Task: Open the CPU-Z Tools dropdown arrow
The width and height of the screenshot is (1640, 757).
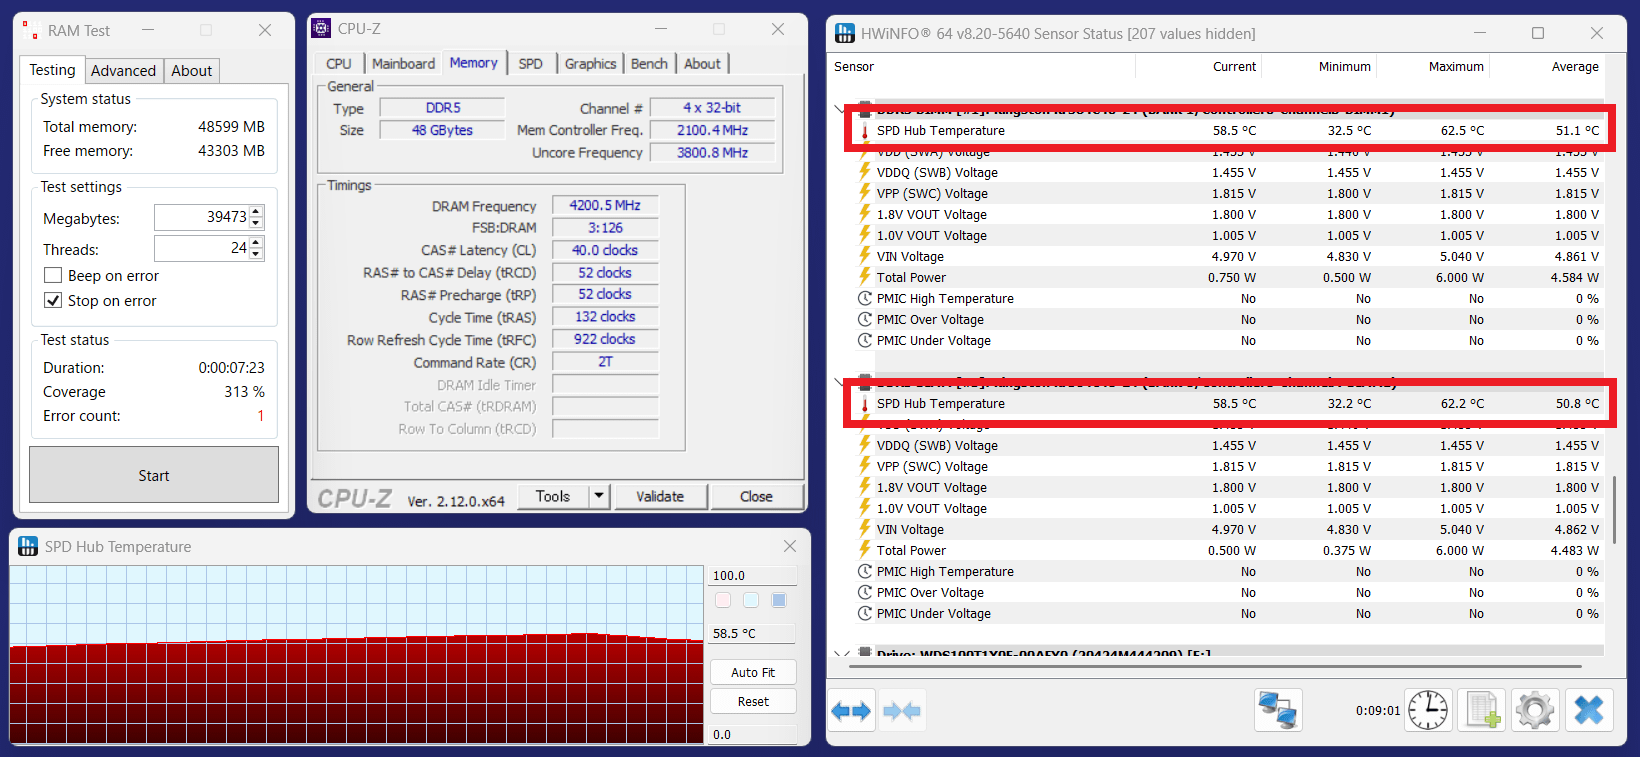Action: click(598, 496)
